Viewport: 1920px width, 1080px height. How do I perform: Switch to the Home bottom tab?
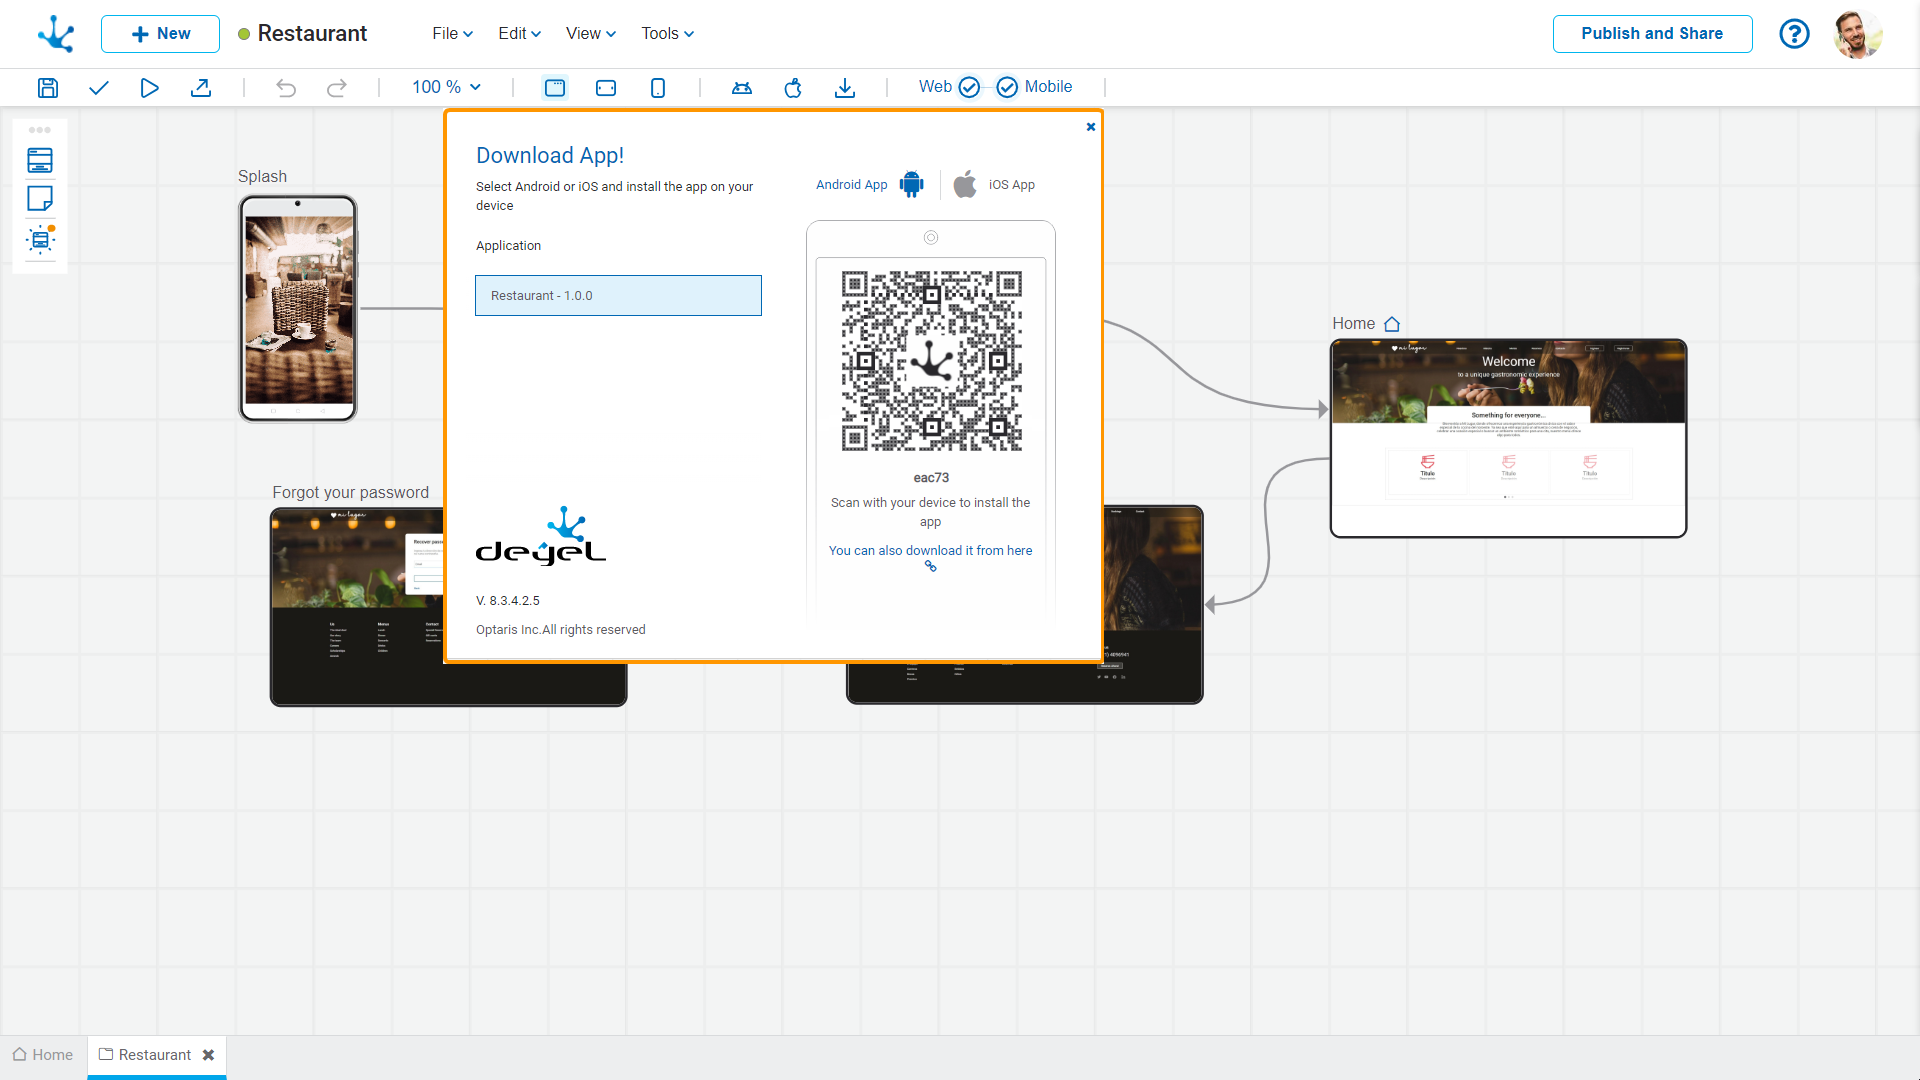[43, 1055]
